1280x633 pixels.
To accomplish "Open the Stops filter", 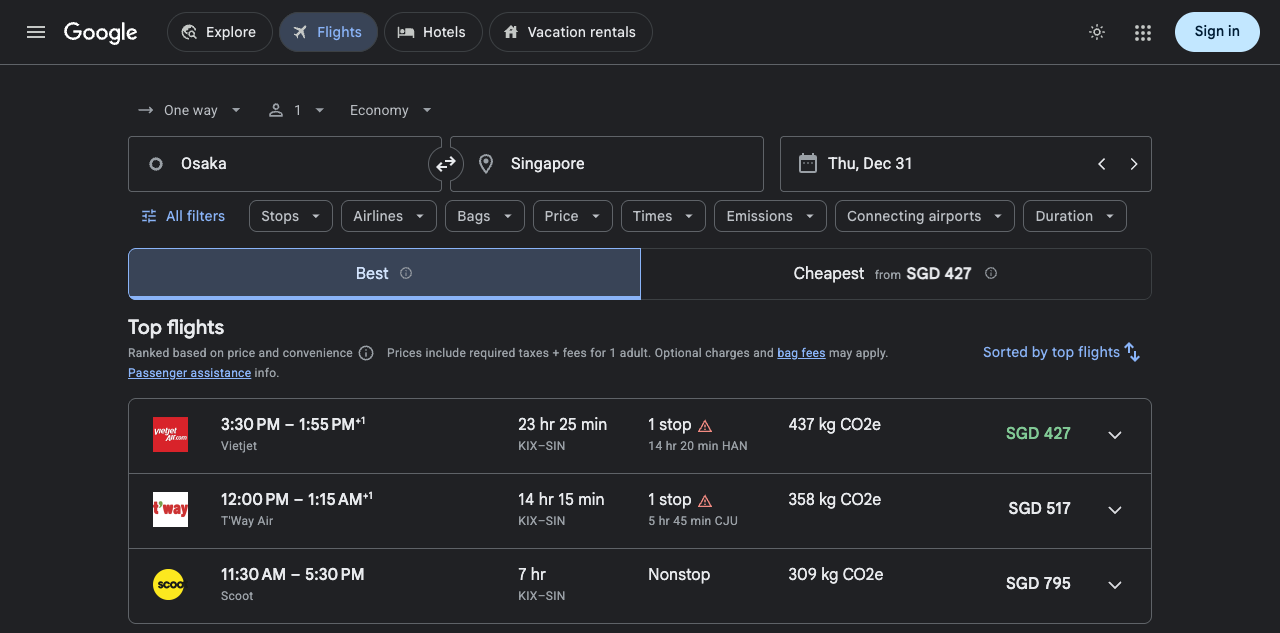I will click(x=291, y=216).
